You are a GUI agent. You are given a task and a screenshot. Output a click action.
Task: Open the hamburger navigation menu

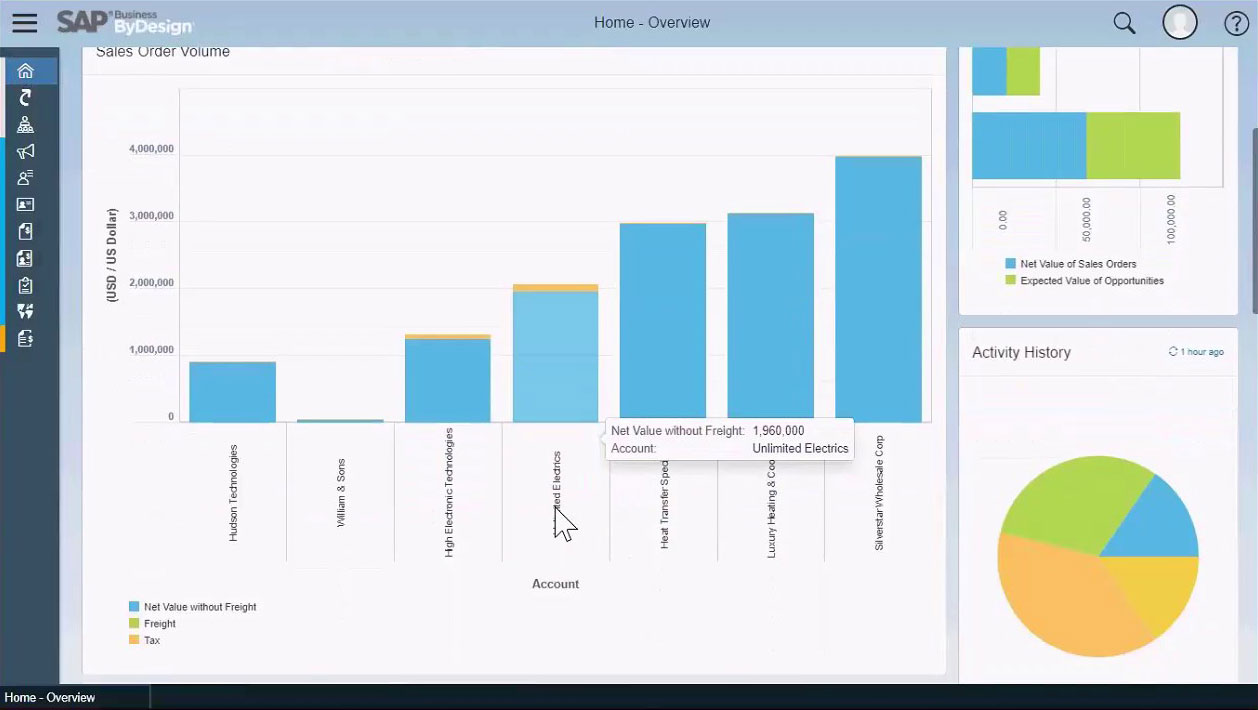tap(24, 23)
